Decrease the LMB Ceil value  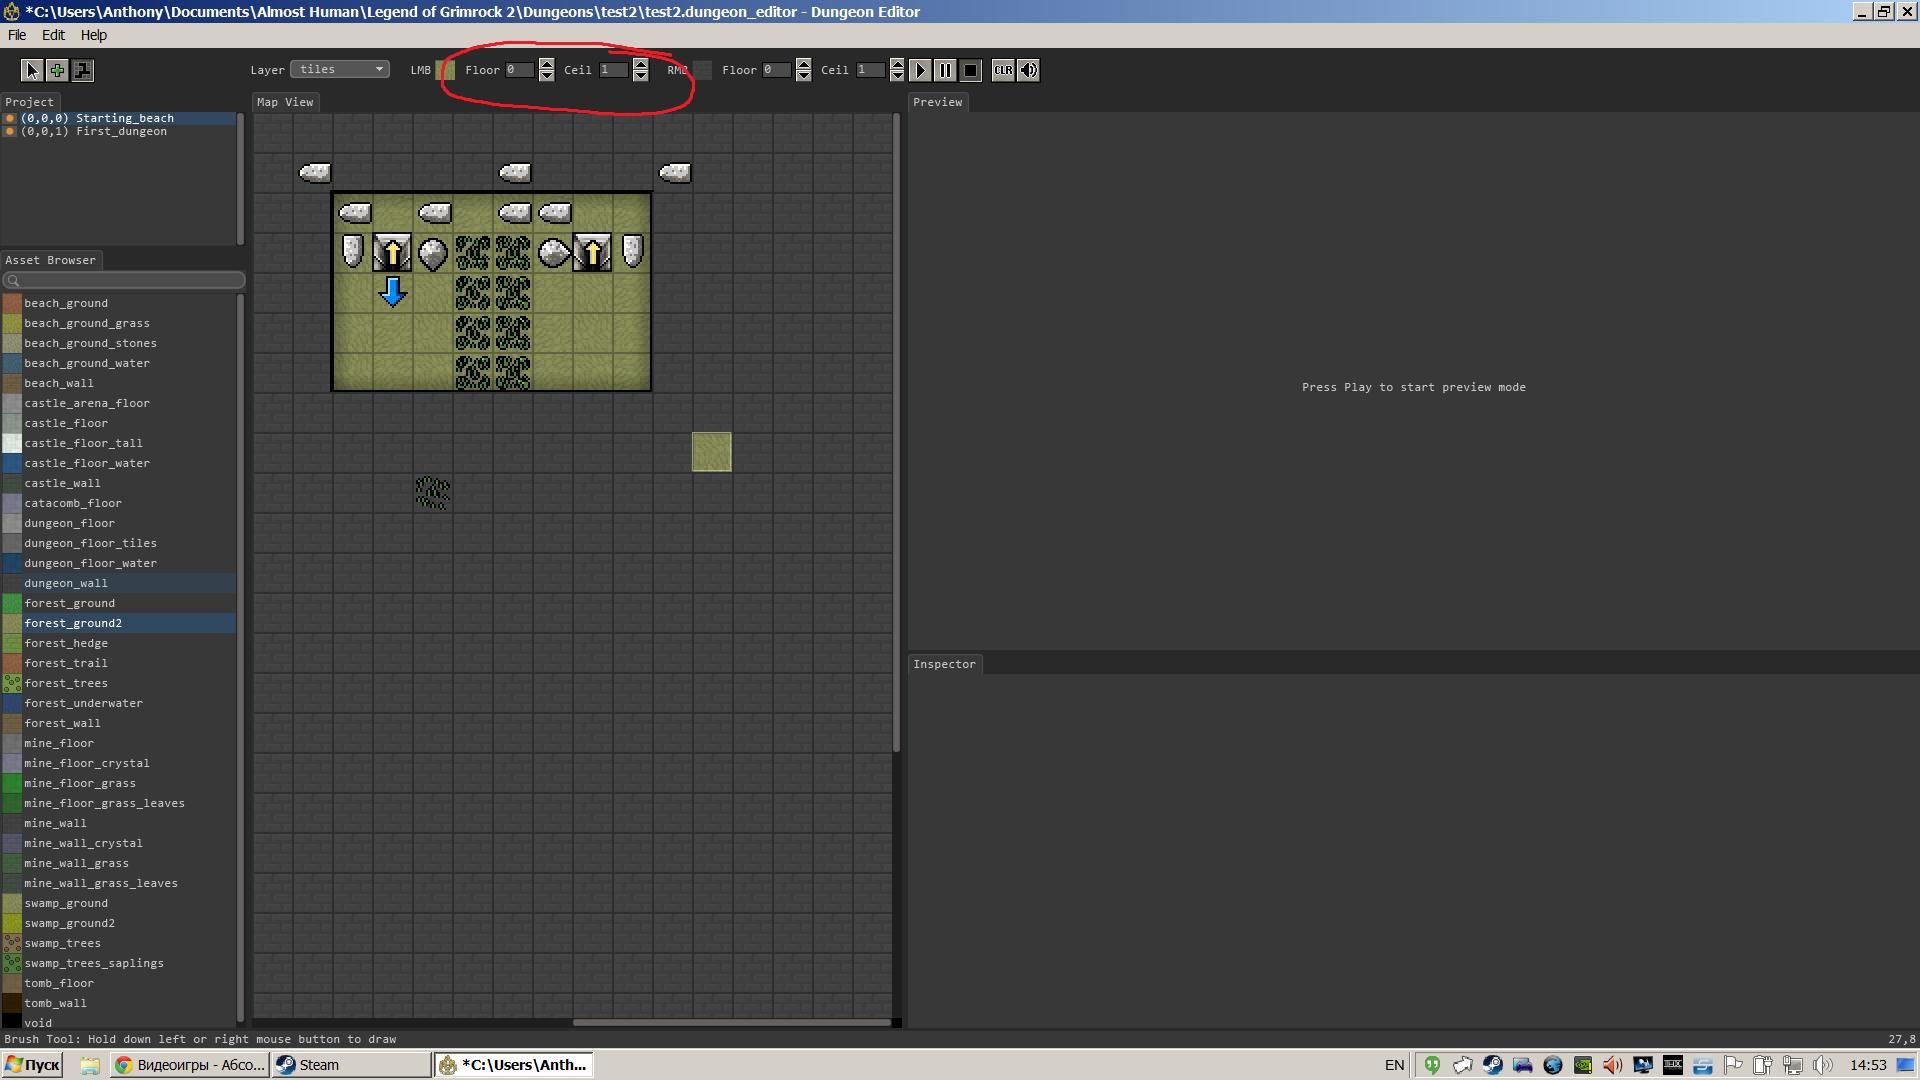click(641, 76)
